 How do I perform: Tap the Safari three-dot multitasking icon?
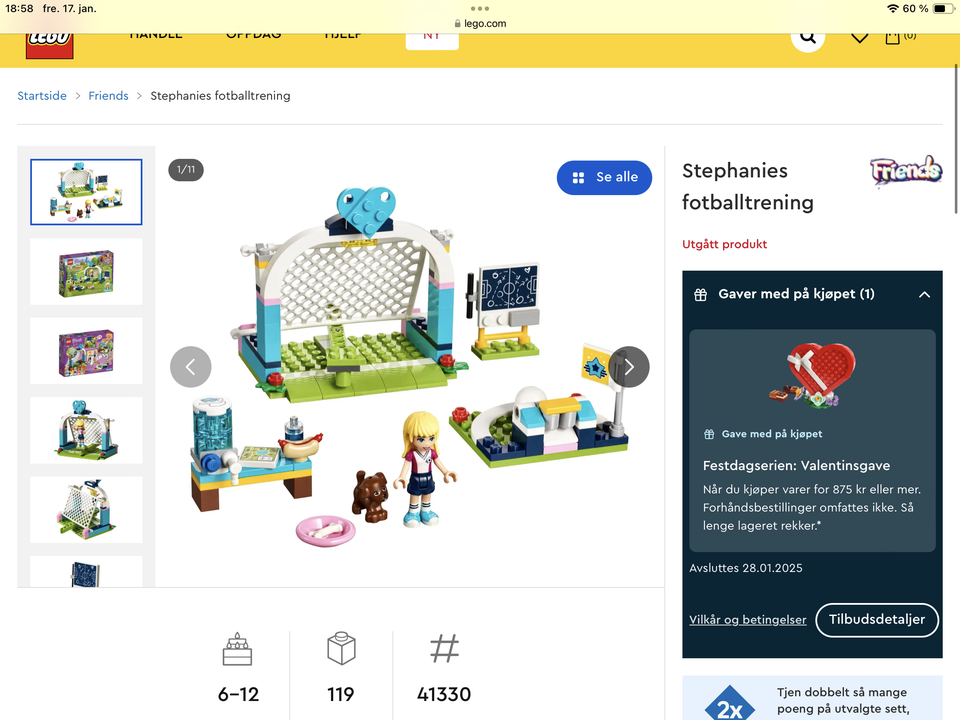(x=480, y=9)
